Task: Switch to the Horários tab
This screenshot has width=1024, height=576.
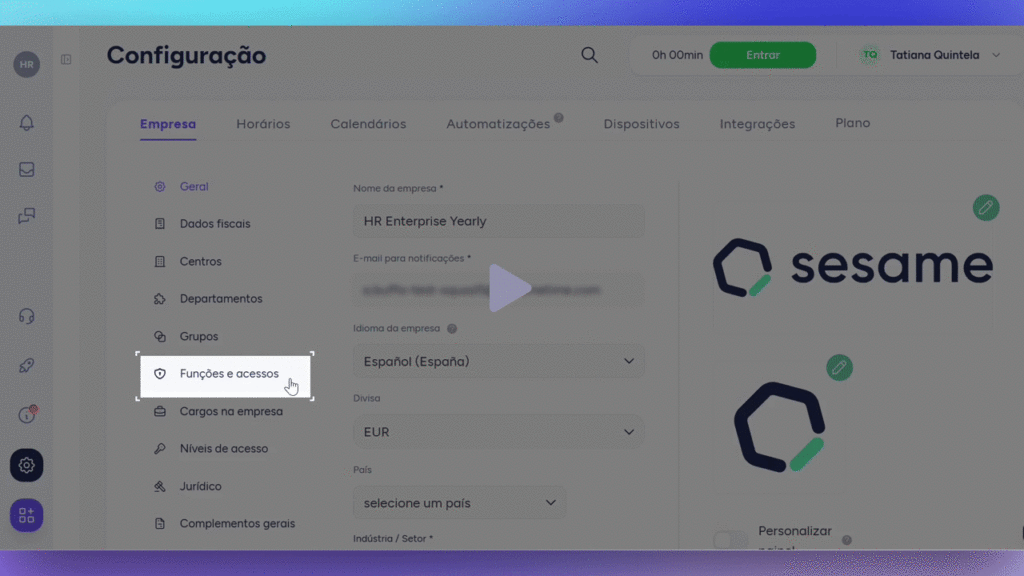Action: point(263,124)
